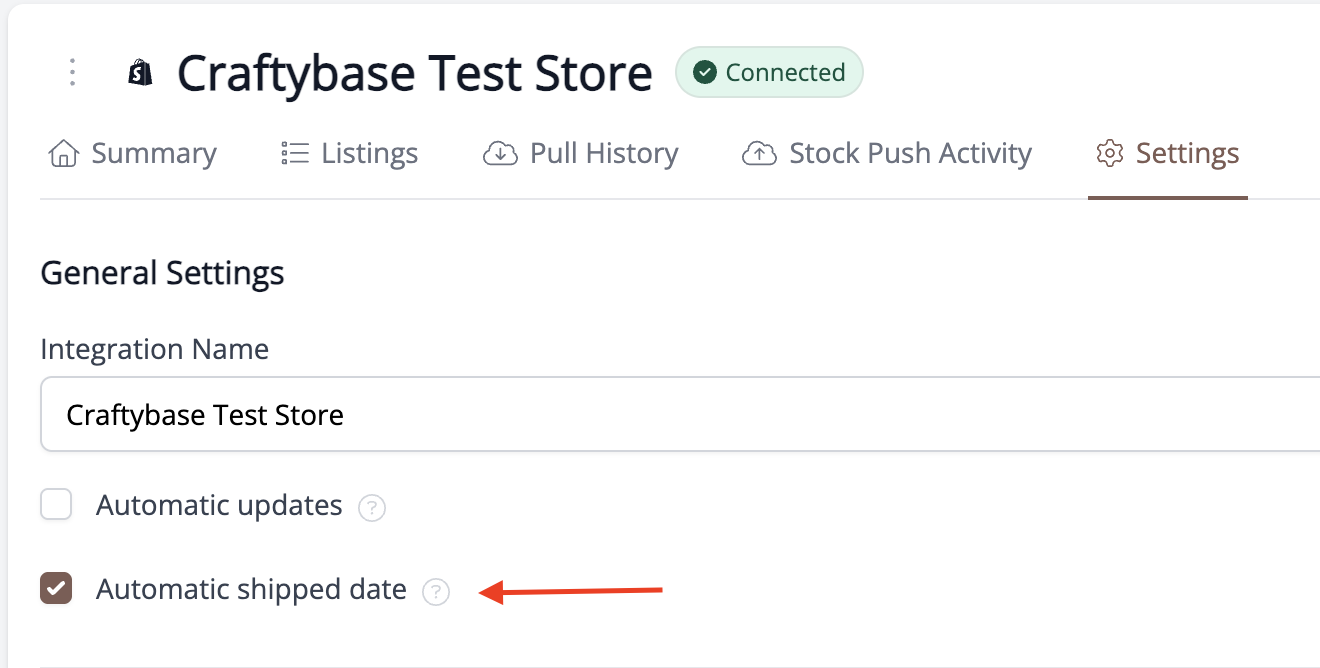Open the three-dot options menu beside store name
Screen dimensions: 1320x668
point(72,73)
